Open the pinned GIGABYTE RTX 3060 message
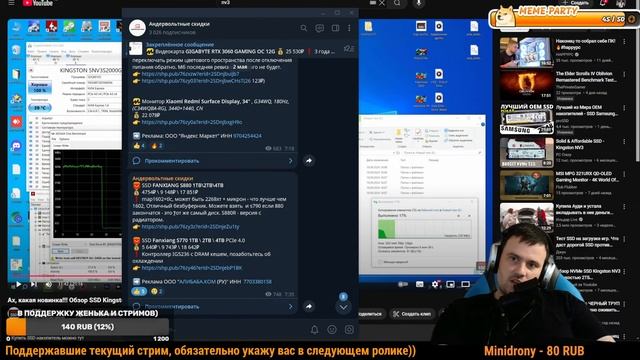Viewport: 640px width, 360px height. (x=239, y=48)
